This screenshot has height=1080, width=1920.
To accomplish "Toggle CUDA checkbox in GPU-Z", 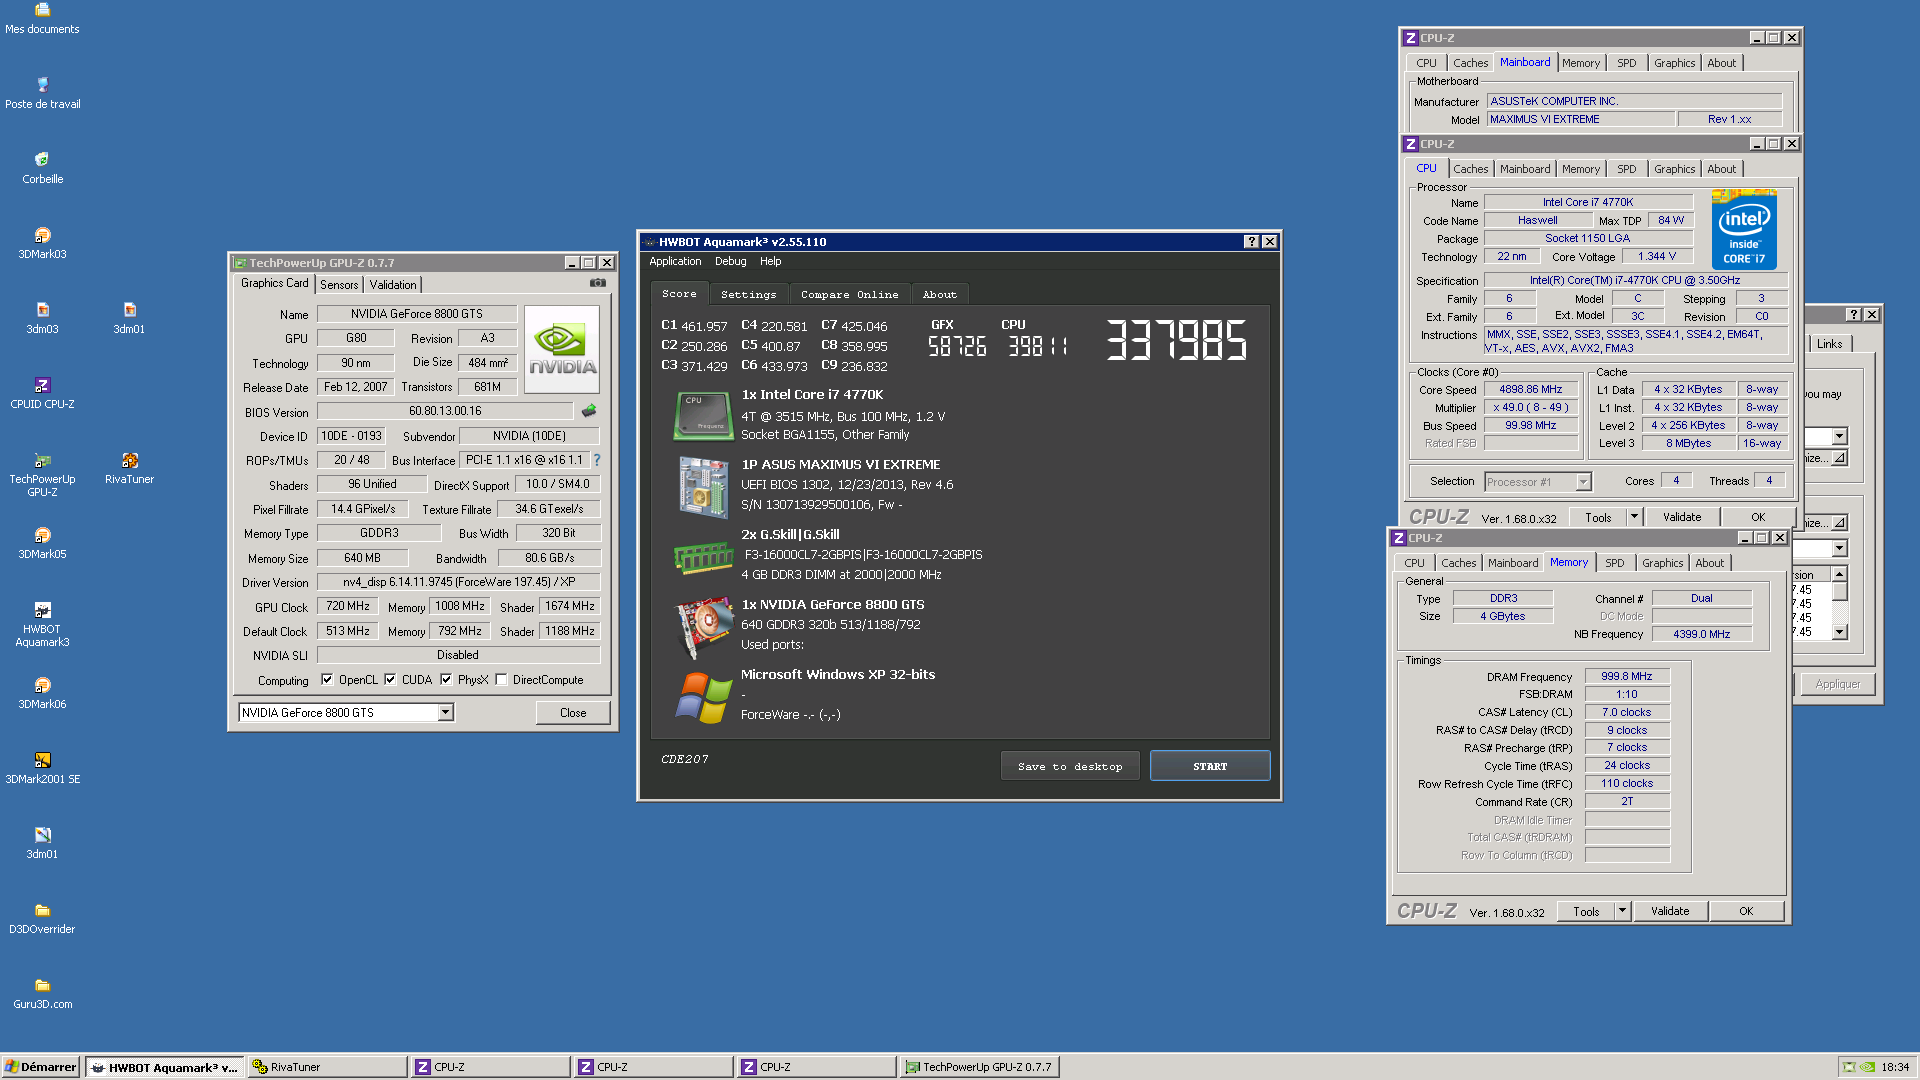I will pyautogui.click(x=390, y=680).
